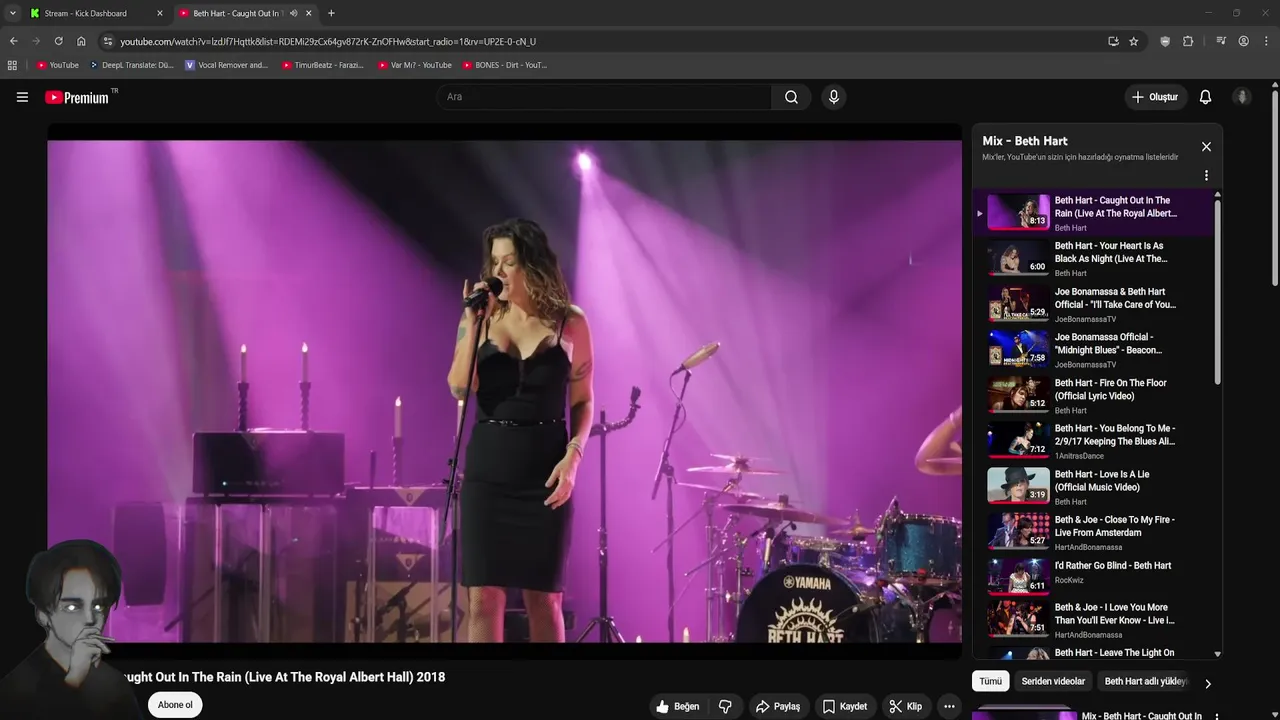Close the Mix - Beth Hart playlist panel
Image resolution: width=1280 pixels, height=720 pixels.
coord(1206,147)
